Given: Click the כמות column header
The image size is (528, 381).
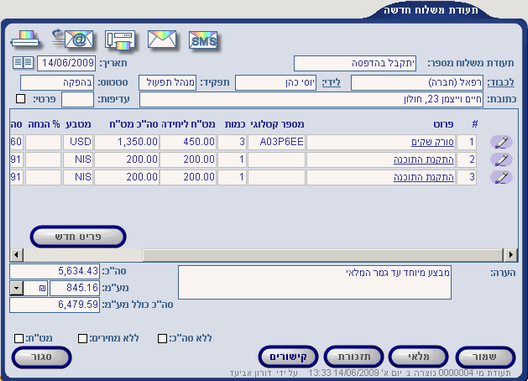Looking at the screenshot, I should tap(235, 124).
